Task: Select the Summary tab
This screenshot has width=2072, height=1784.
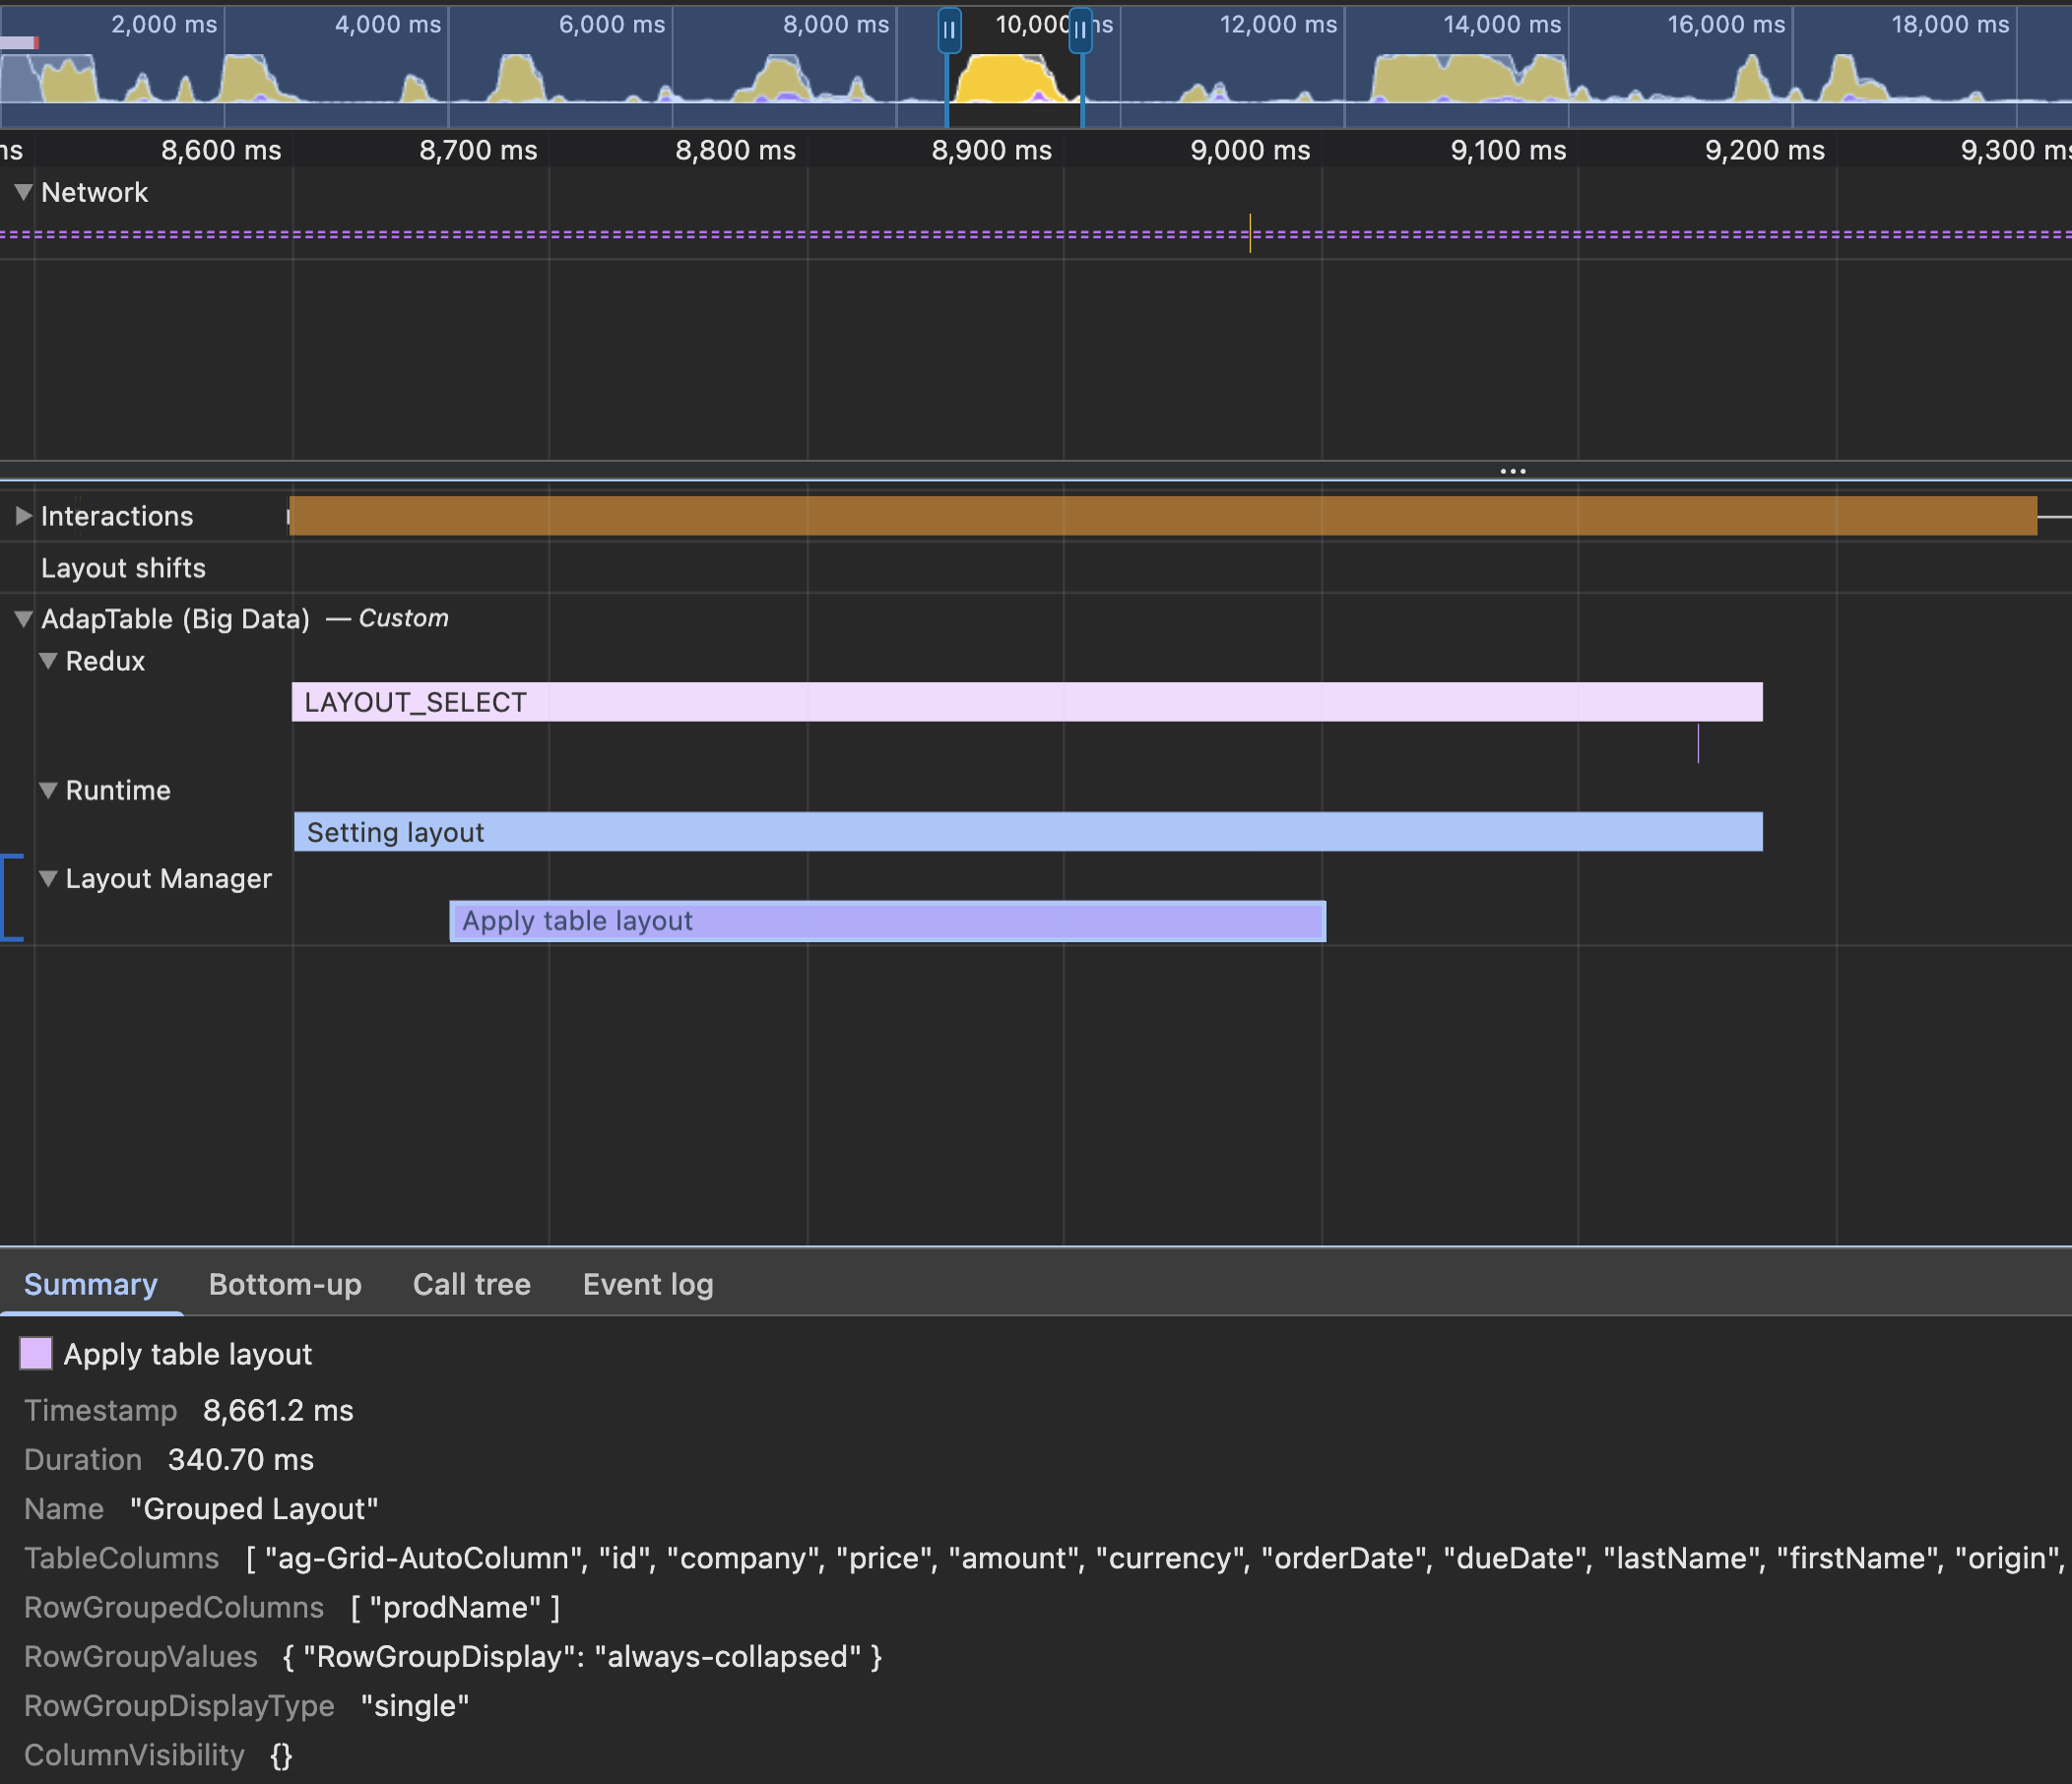Action: (90, 1284)
